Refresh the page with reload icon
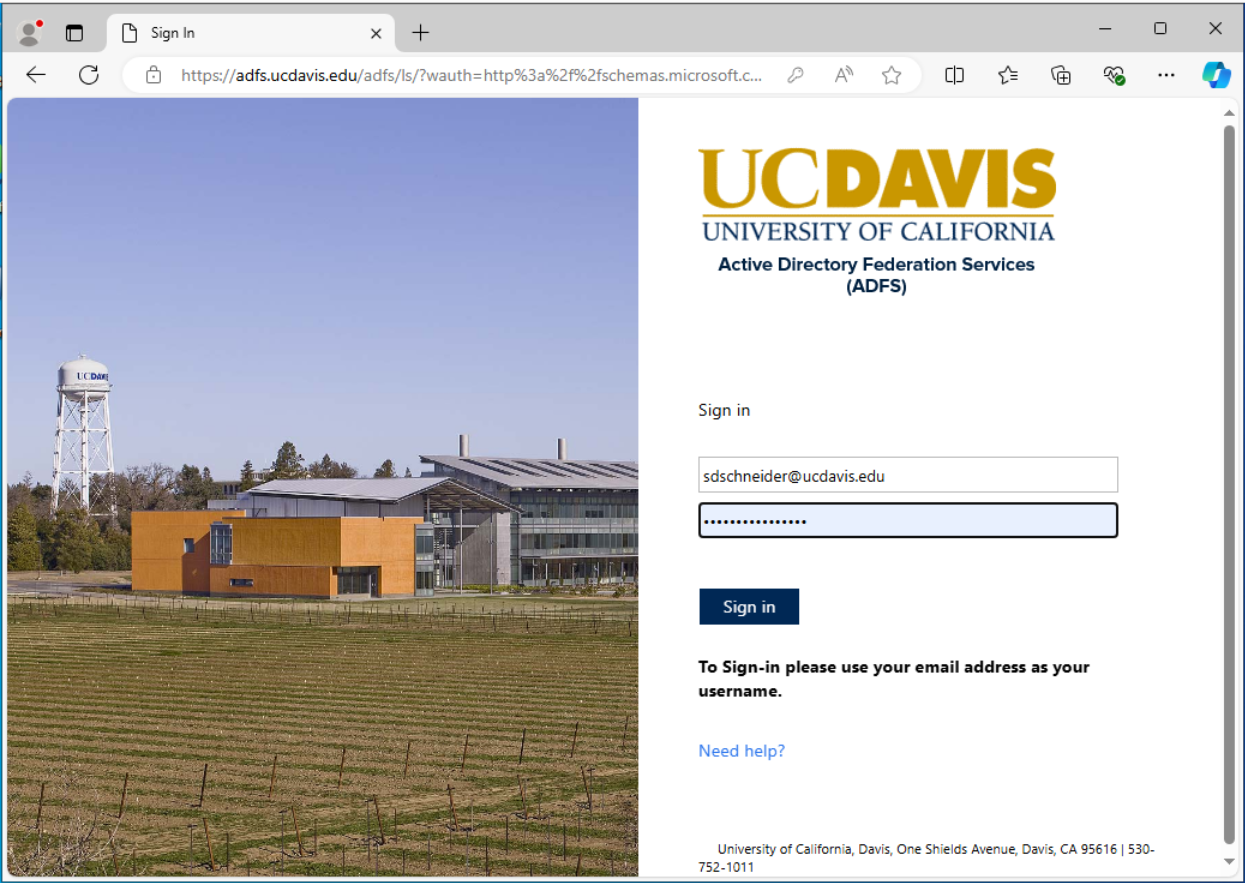1245x883 pixels. (x=89, y=75)
